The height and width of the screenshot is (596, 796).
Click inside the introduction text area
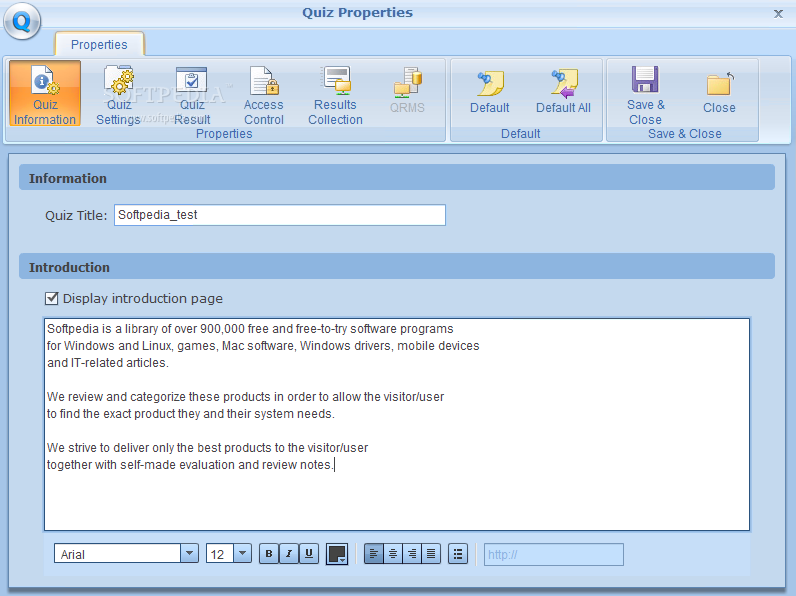(396, 424)
